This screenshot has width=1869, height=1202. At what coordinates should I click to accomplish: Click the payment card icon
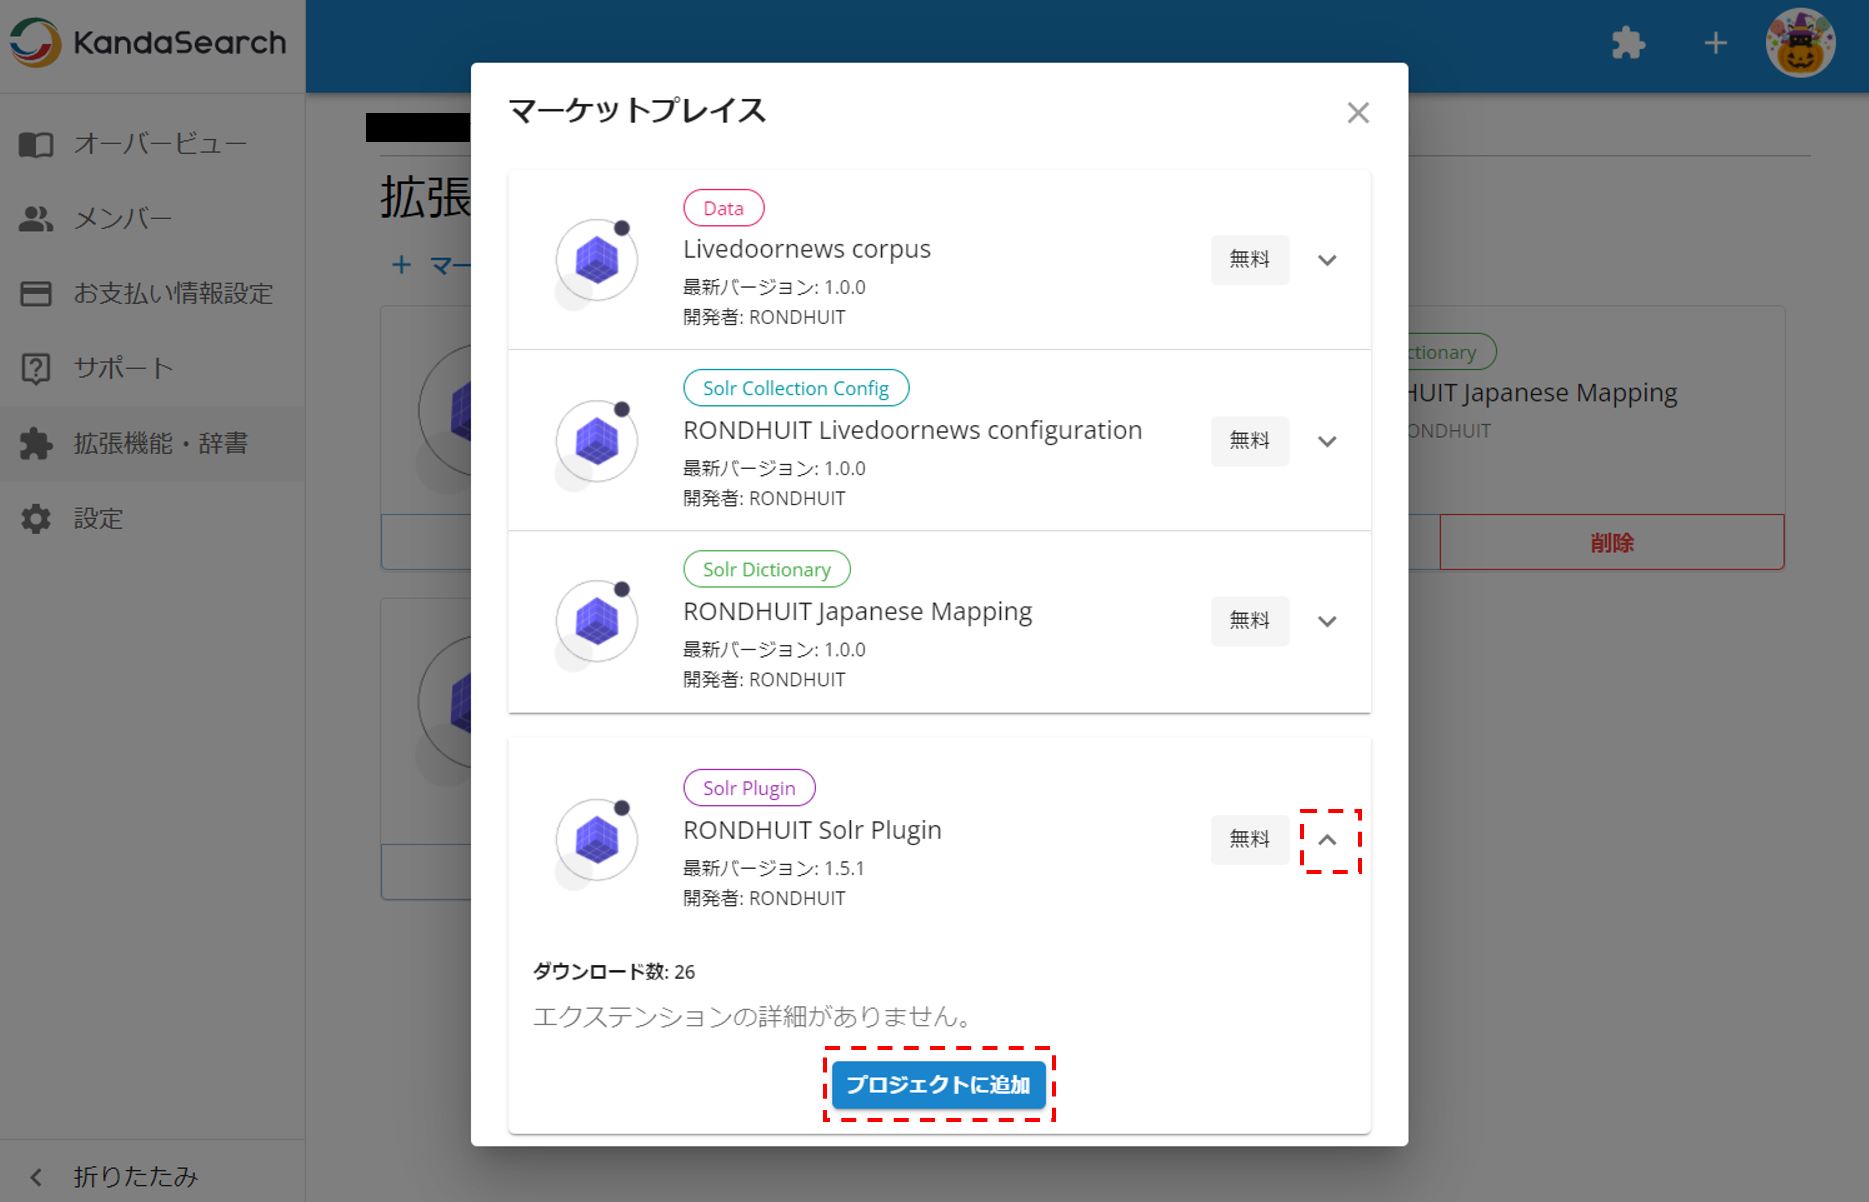[x=36, y=294]
